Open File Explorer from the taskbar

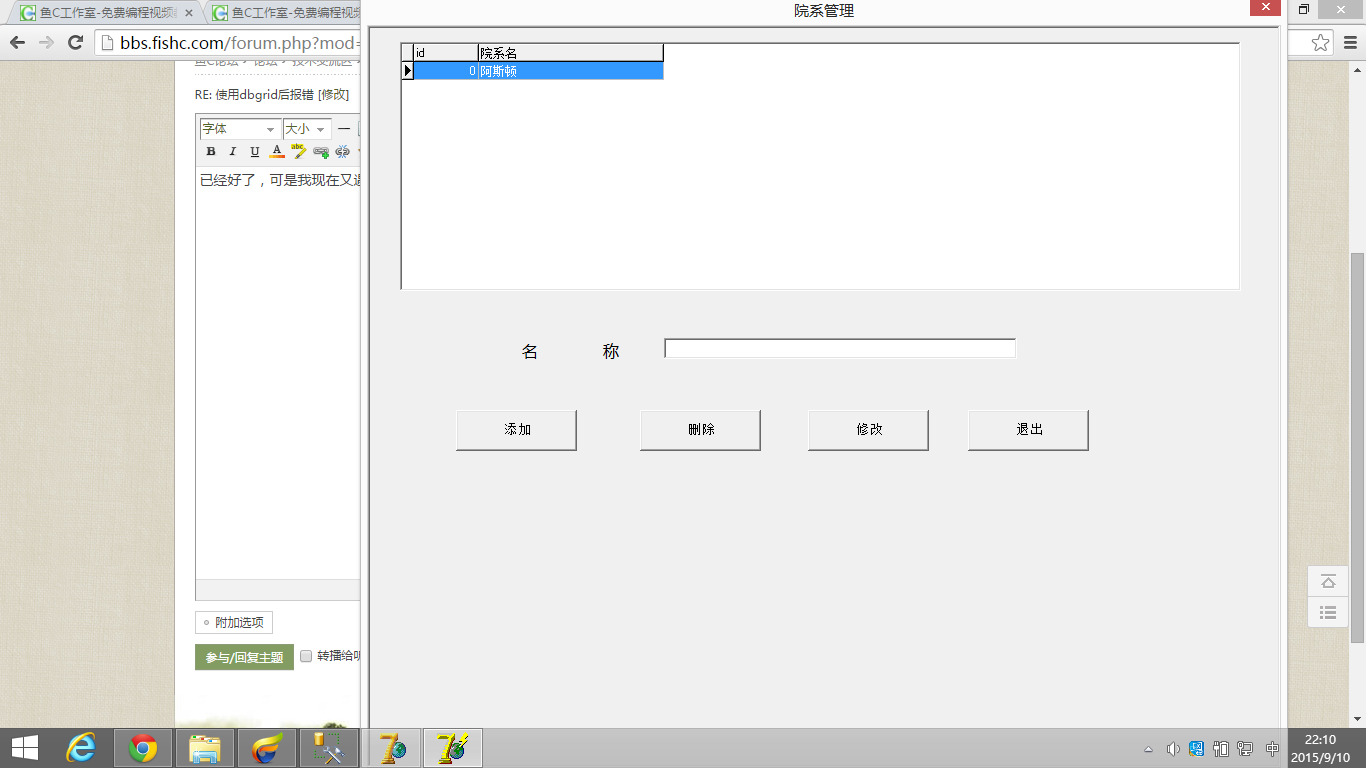click(205, 748)
